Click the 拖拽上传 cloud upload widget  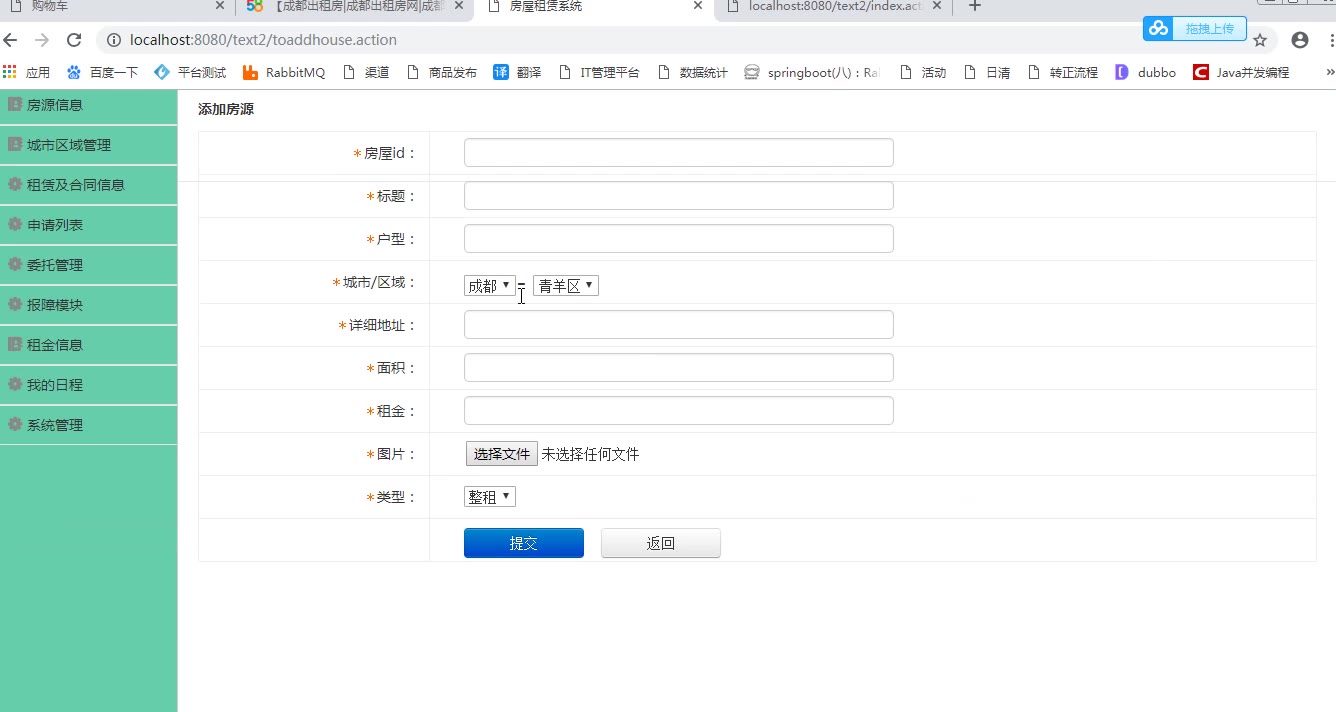click(1195, 28)
